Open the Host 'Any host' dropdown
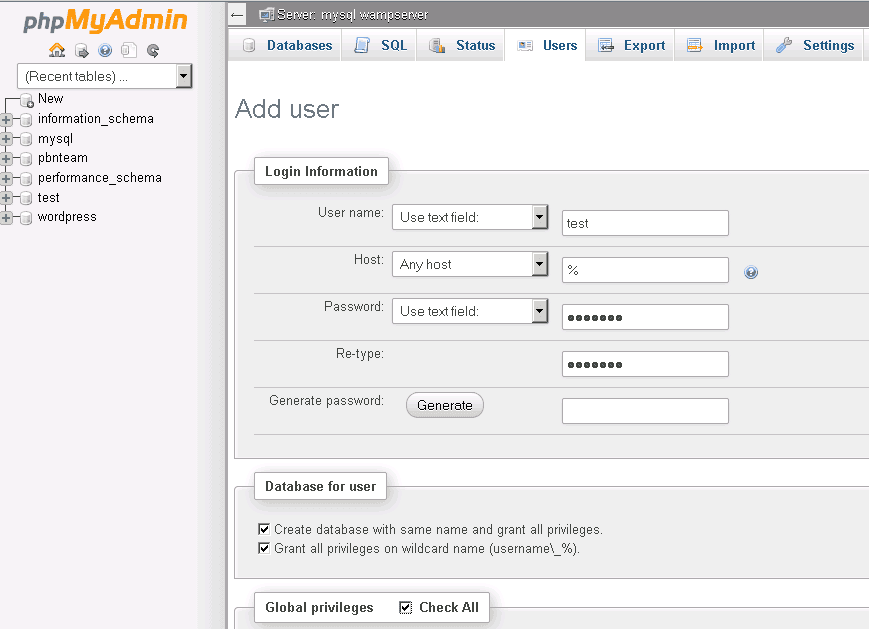The image size is (869, 629). (x=470, y=264)
